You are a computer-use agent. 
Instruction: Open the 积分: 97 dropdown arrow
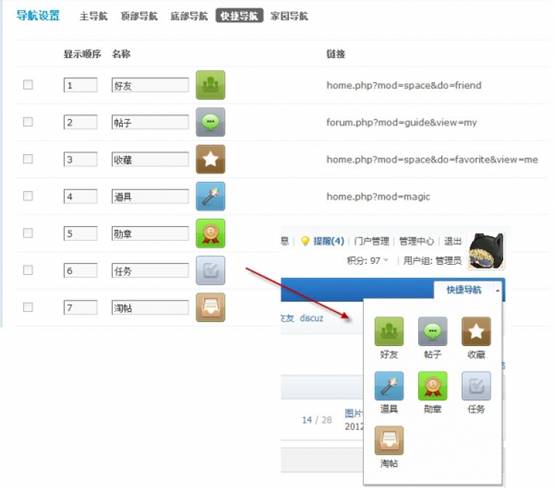tap(386, 260)
